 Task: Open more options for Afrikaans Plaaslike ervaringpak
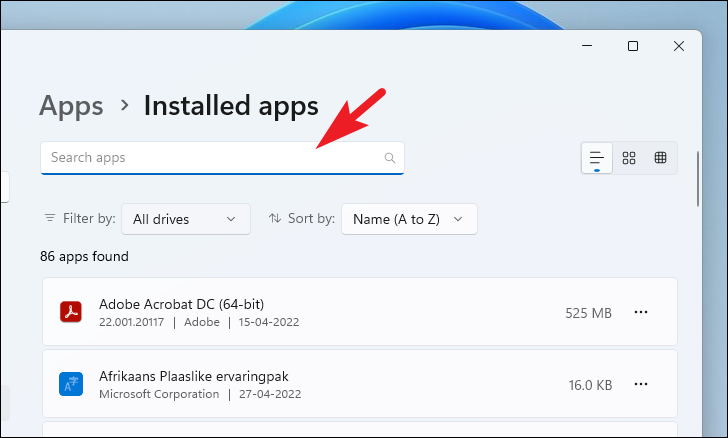[x=641, y=384]
